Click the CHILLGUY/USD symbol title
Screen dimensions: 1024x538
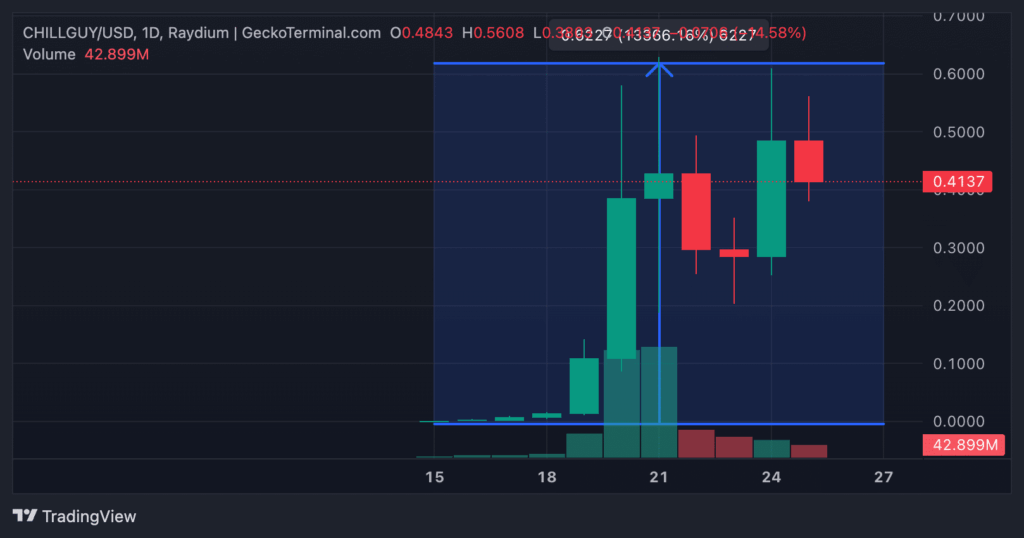(82, 33)
